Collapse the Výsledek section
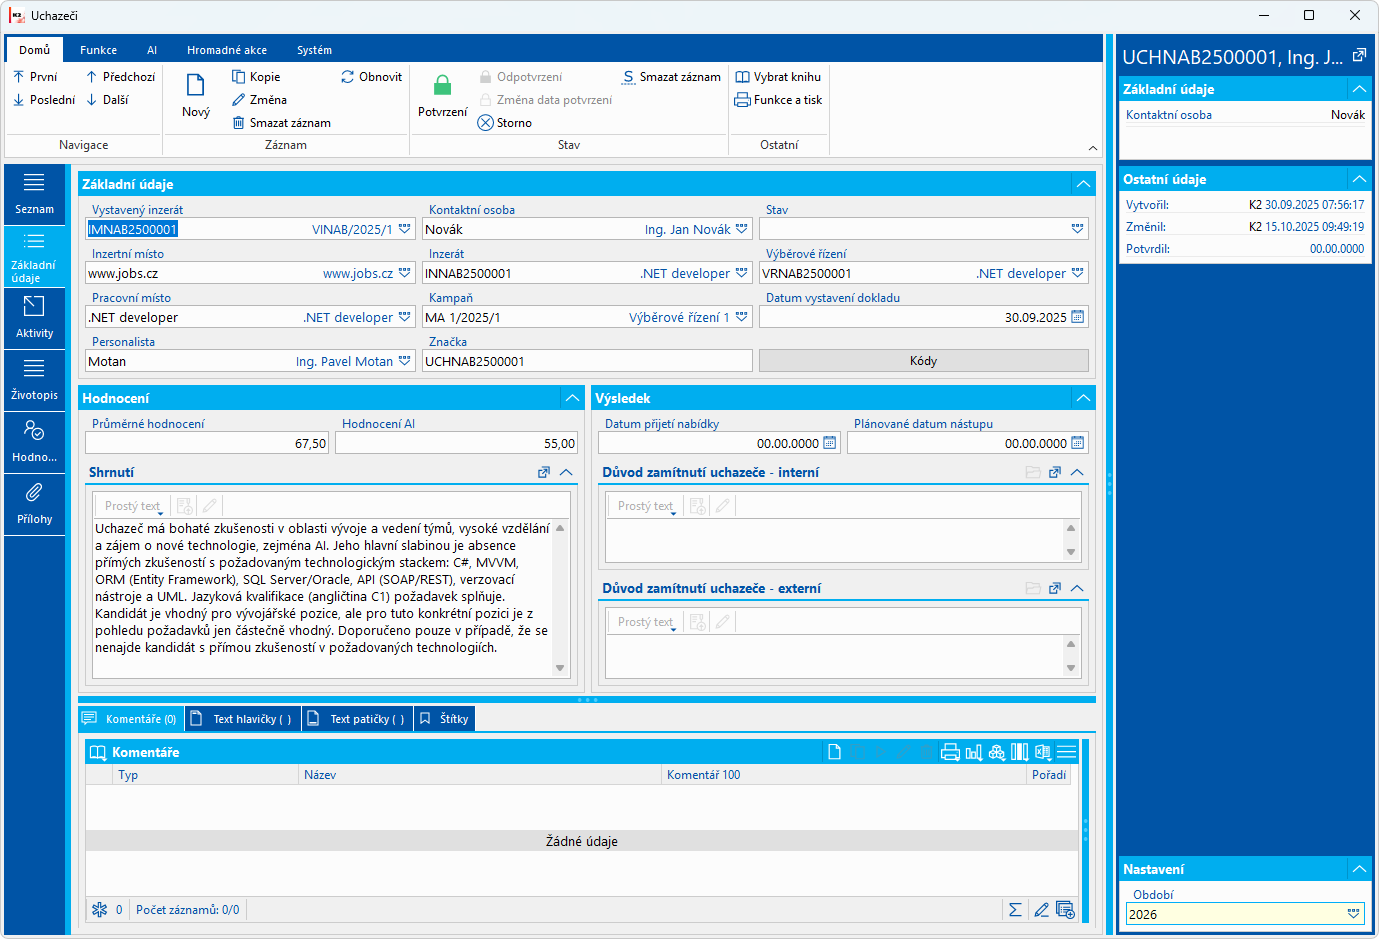This screenshot has width=1379, height=939. [1084, 398]
